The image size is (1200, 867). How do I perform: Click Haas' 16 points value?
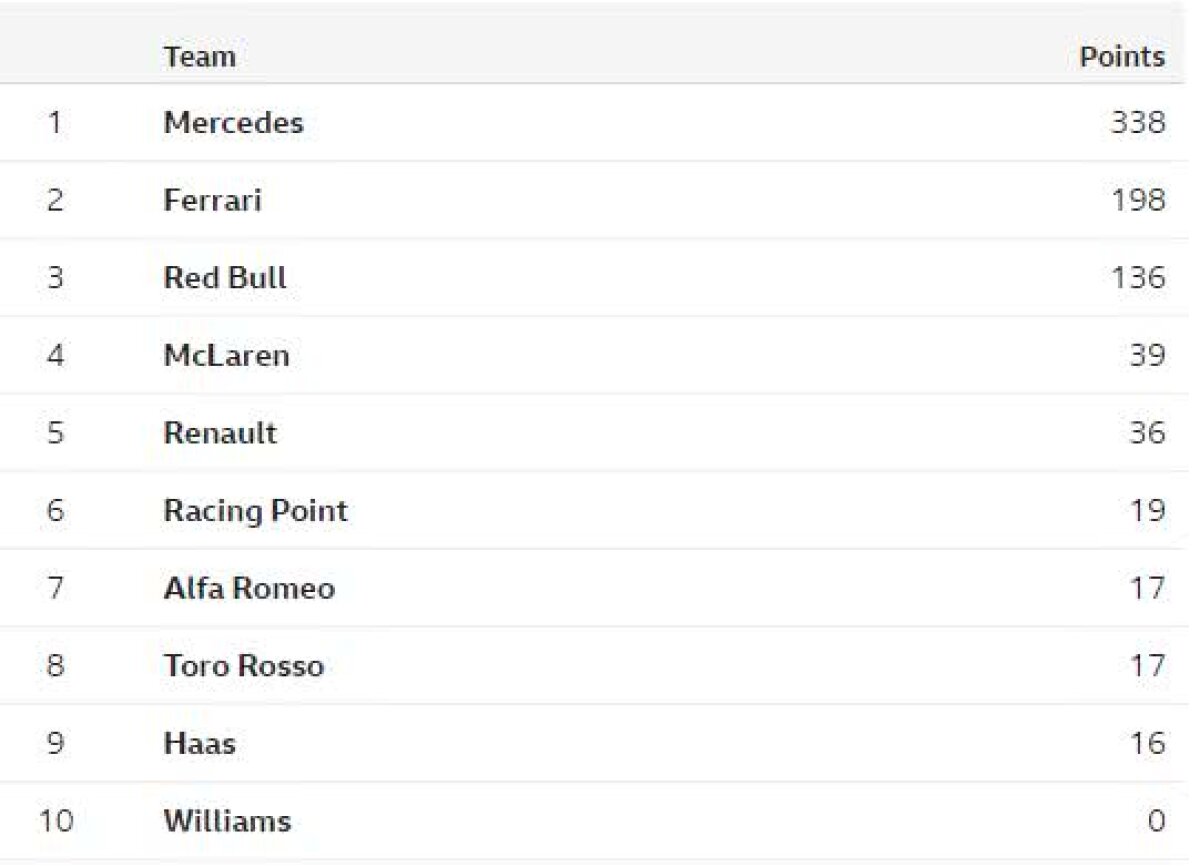pos(1147,743)
